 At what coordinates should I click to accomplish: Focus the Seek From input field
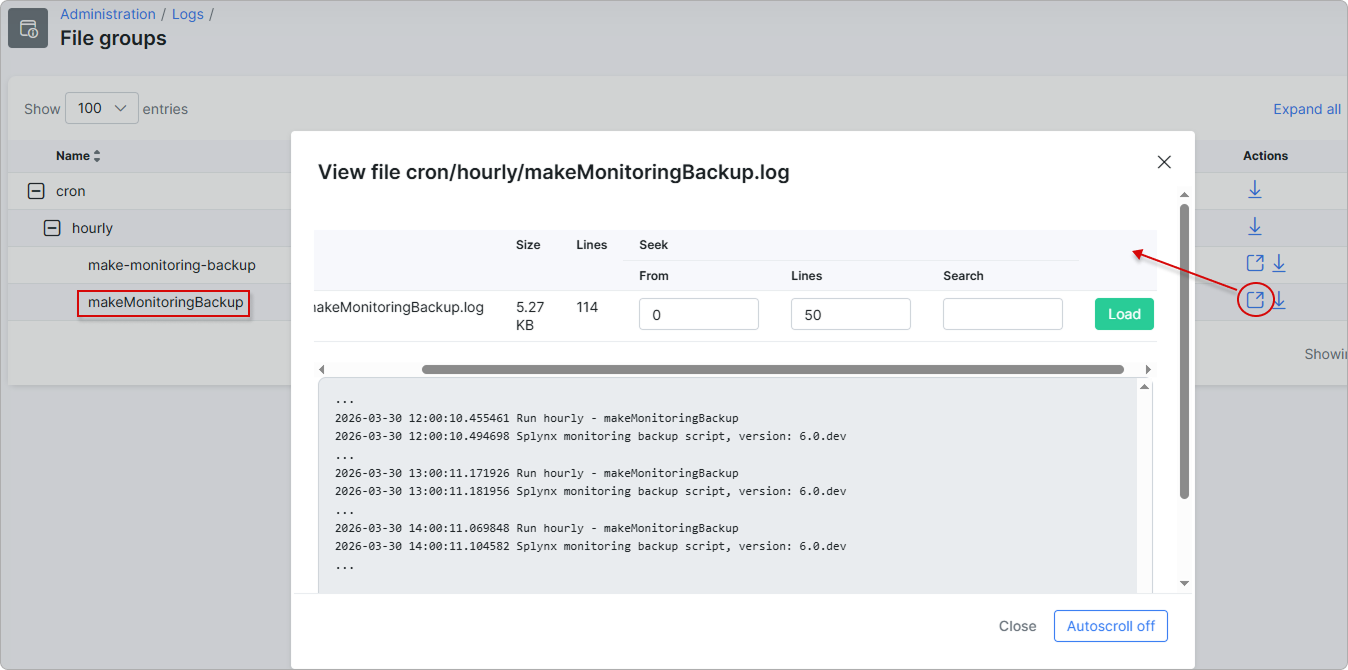coord(699,314)
